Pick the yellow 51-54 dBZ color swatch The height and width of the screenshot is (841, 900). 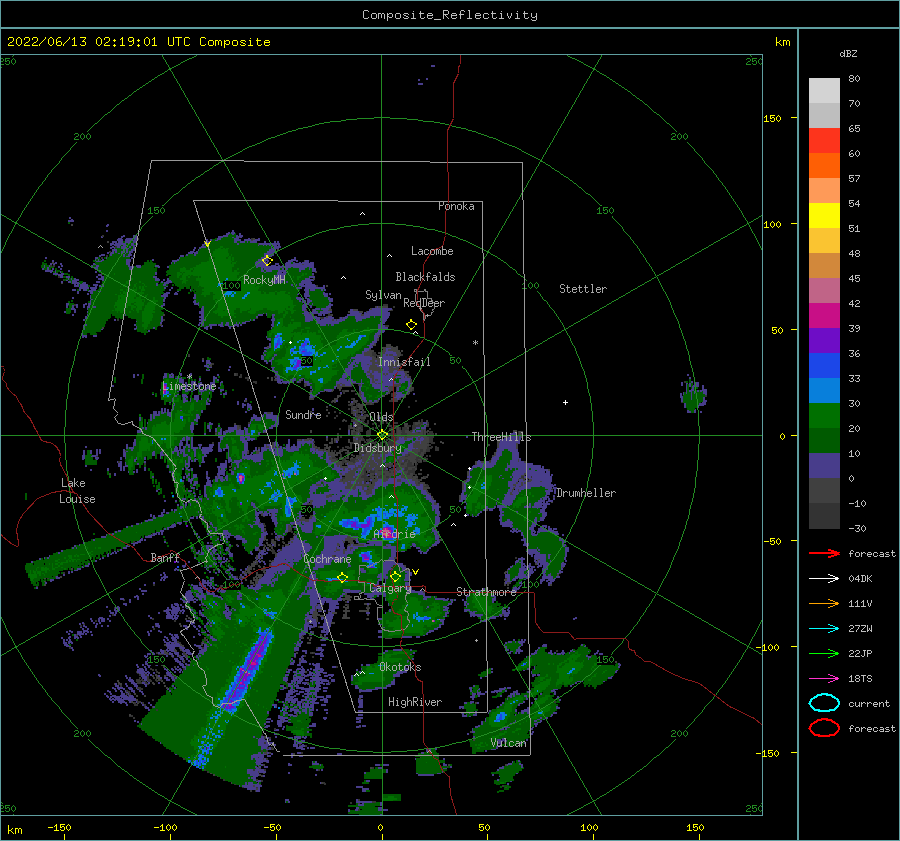point(824,216)
